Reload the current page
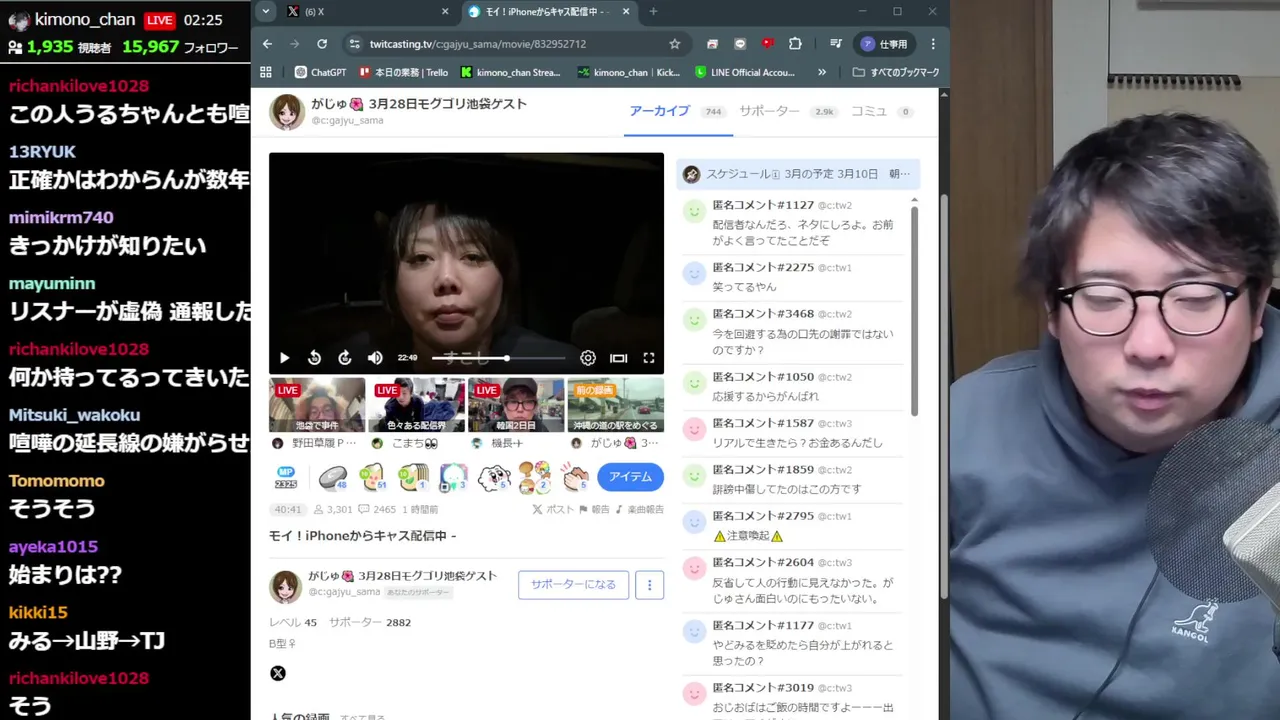The width and height of the screenshot is (1280, 720). point(322,44)
